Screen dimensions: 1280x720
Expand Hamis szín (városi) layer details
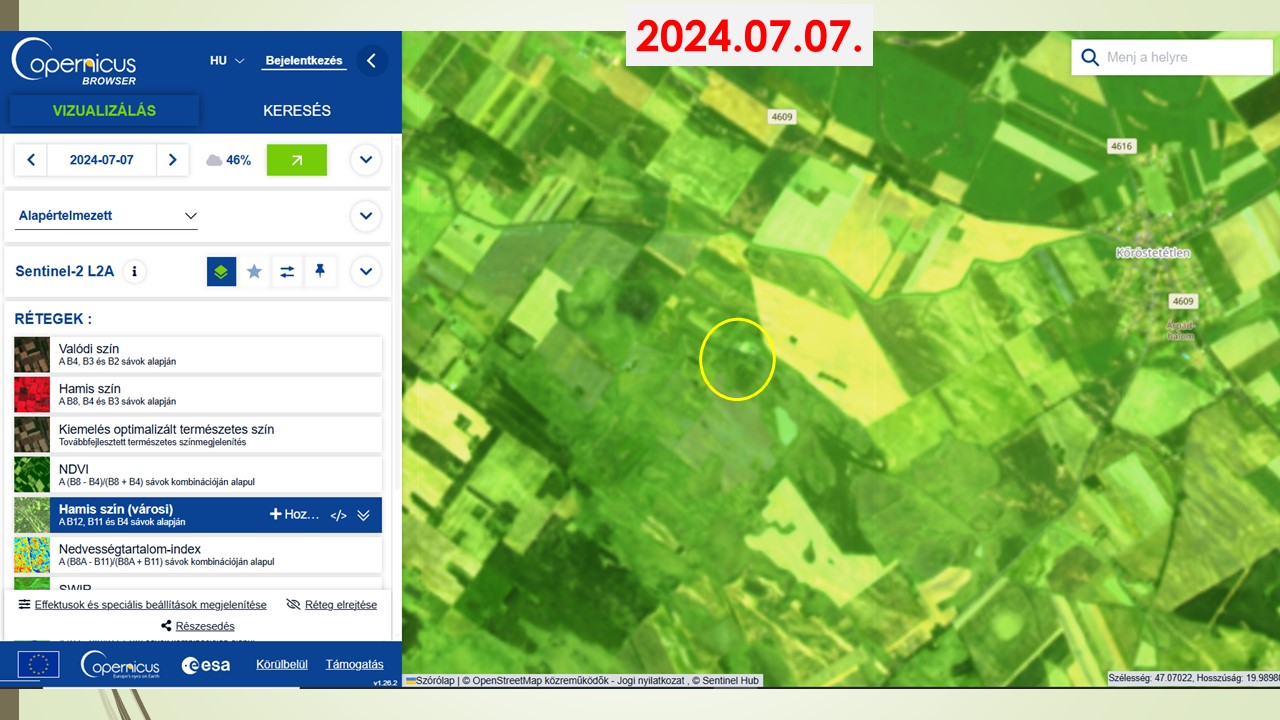tap(364, 515)
